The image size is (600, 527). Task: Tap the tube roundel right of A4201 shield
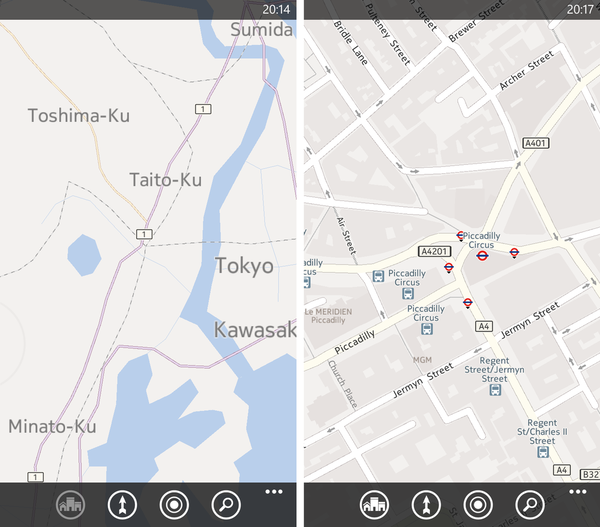pyautogui.click(x=449, y=267)
